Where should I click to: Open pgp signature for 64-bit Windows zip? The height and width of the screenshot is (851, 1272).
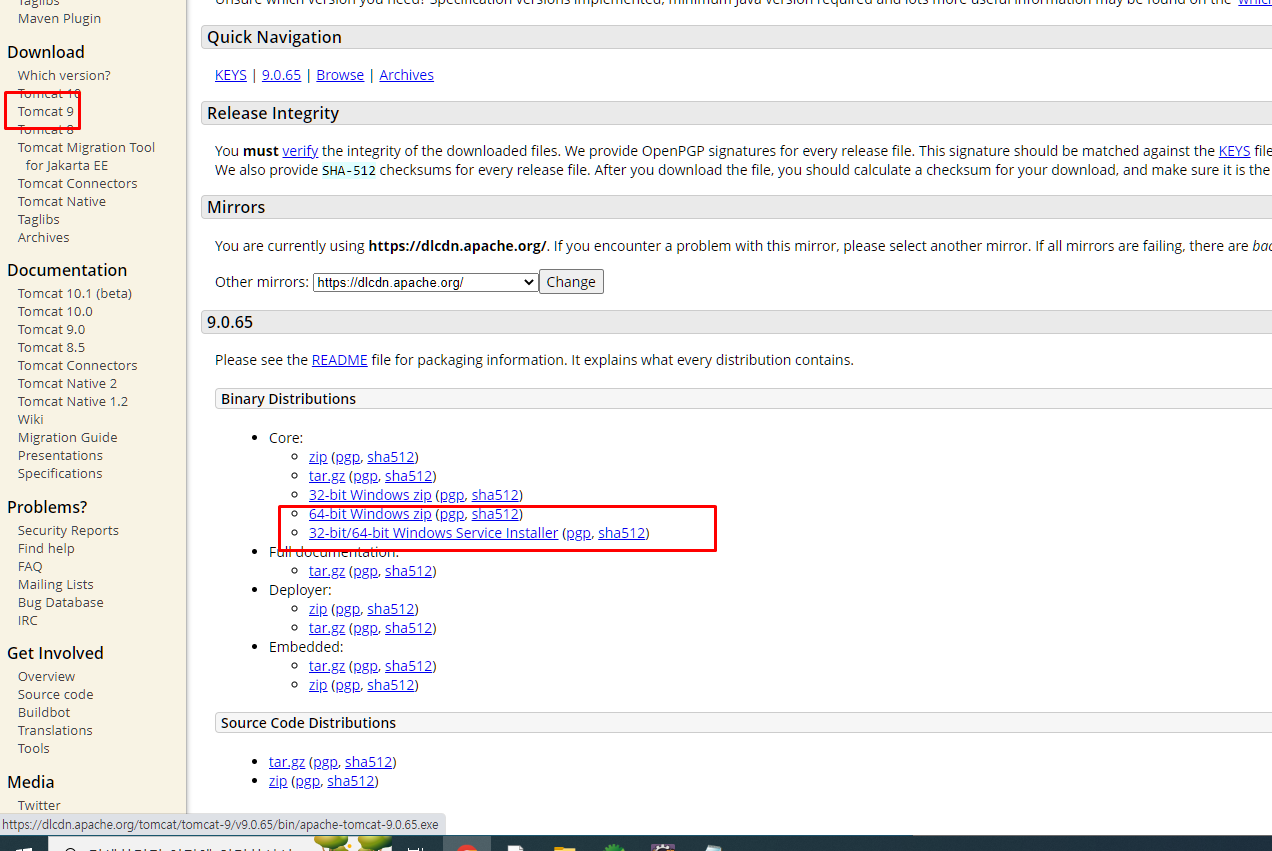pos(452,514)
